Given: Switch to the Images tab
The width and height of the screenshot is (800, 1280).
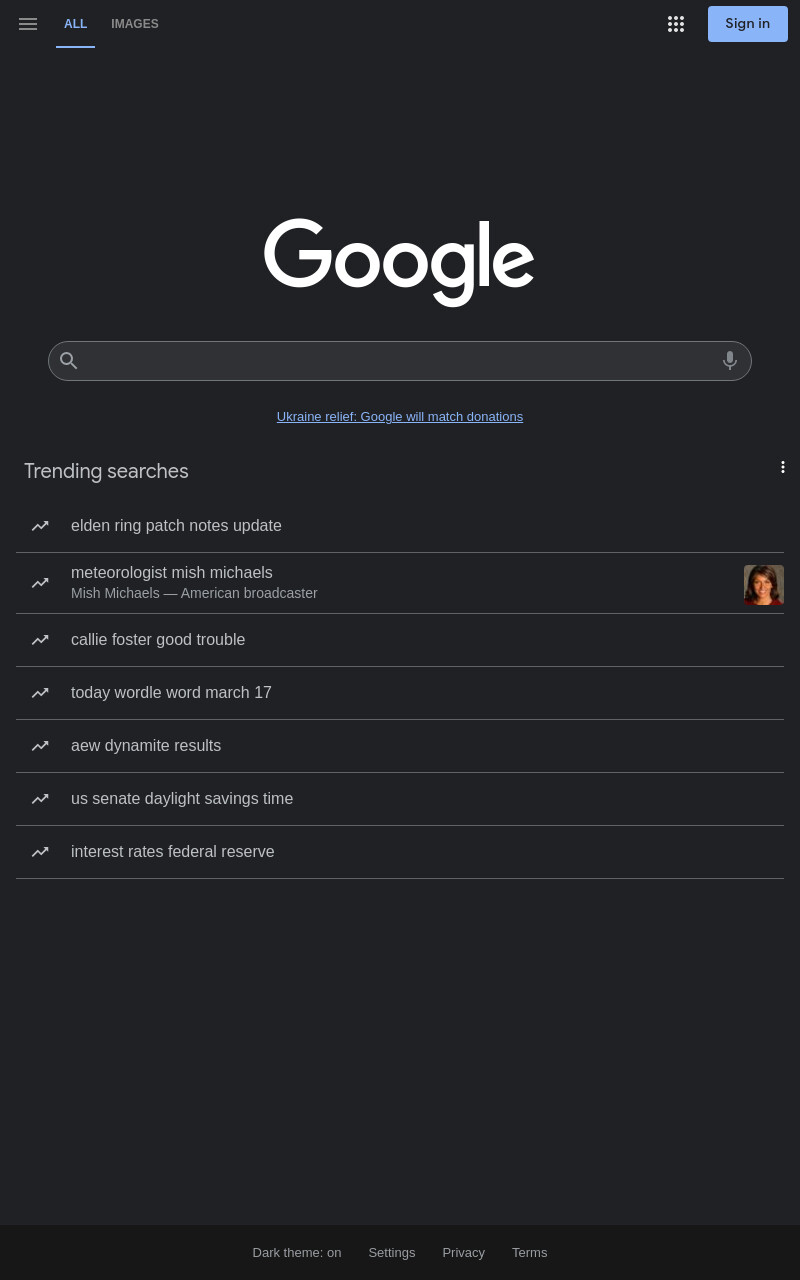Looking at the screenshot, I should [135, 24].
